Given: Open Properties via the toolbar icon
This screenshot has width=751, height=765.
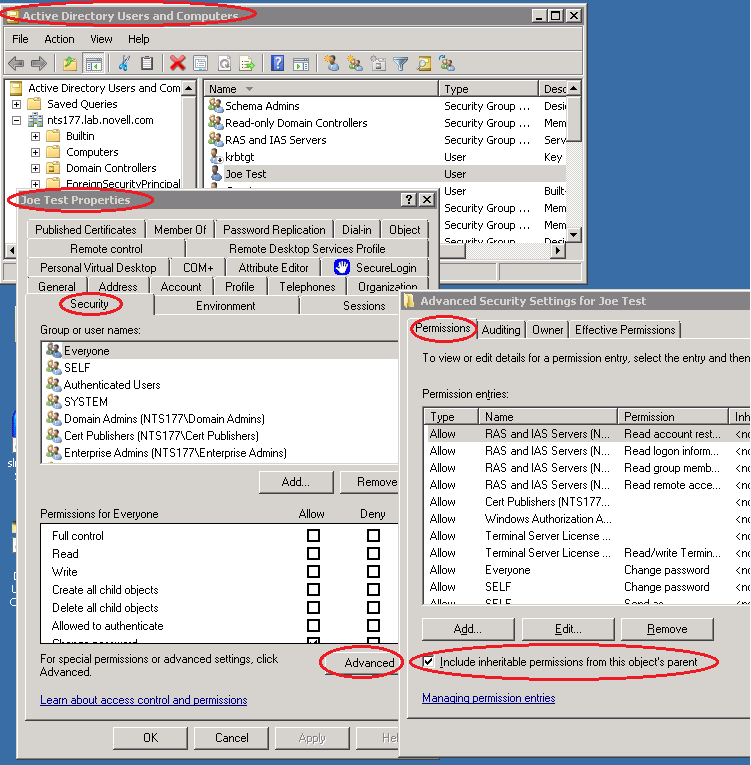Looking at the screenshot, I should tap(201, 63).
